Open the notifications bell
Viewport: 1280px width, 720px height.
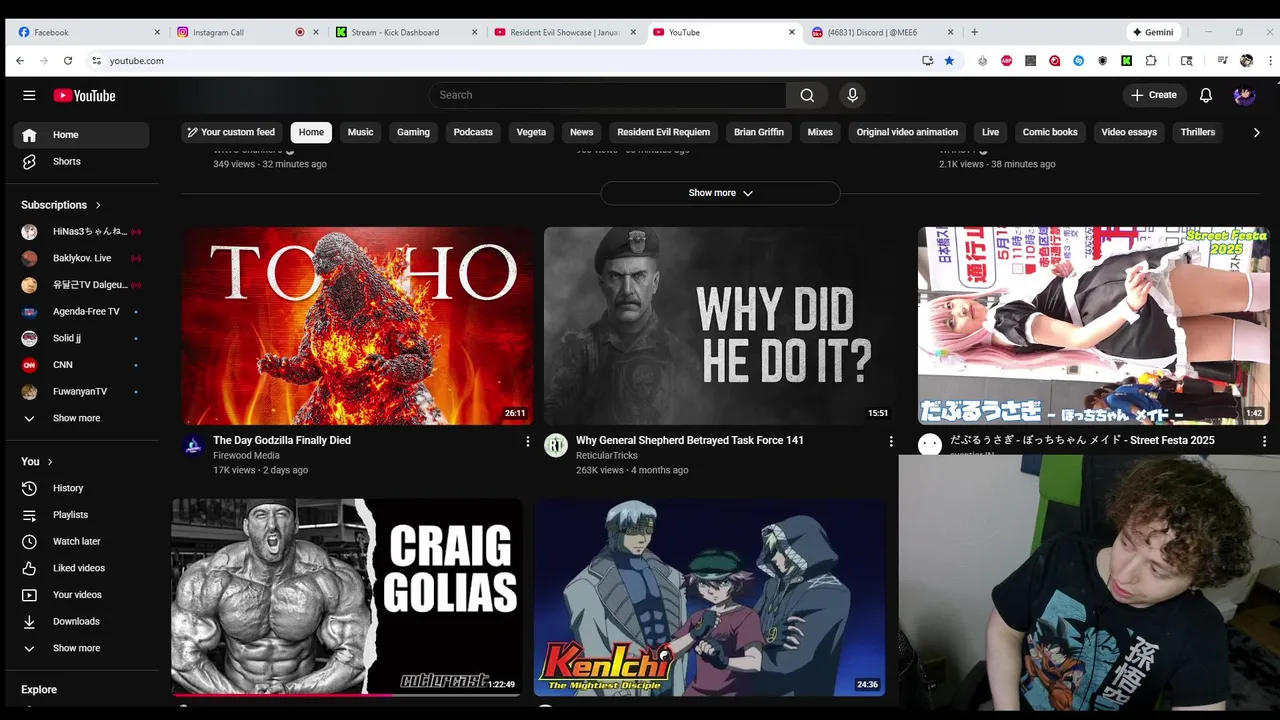(x=1206, y=95)
